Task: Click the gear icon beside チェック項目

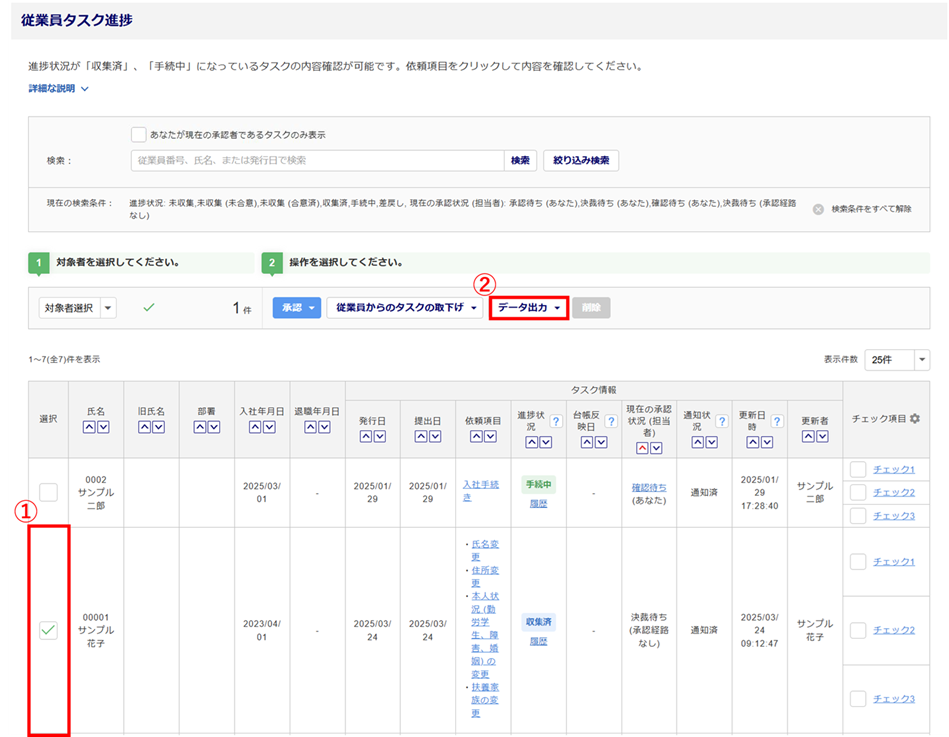Action: tap(913, 419)
